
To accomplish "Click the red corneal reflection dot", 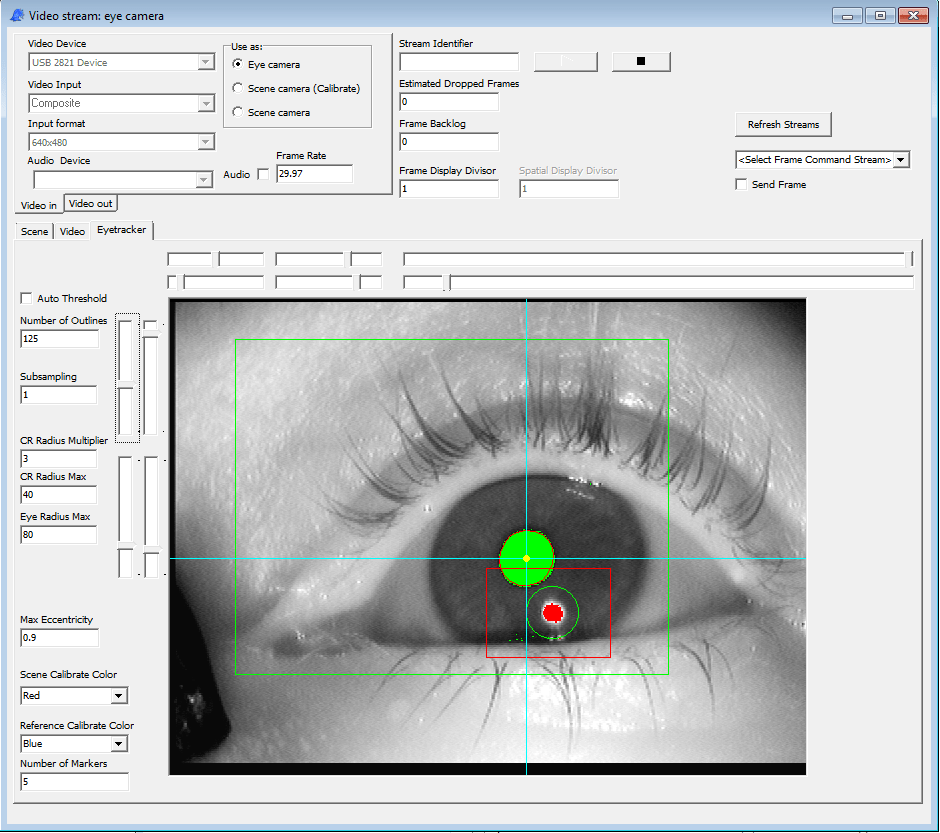I will 553,613.
